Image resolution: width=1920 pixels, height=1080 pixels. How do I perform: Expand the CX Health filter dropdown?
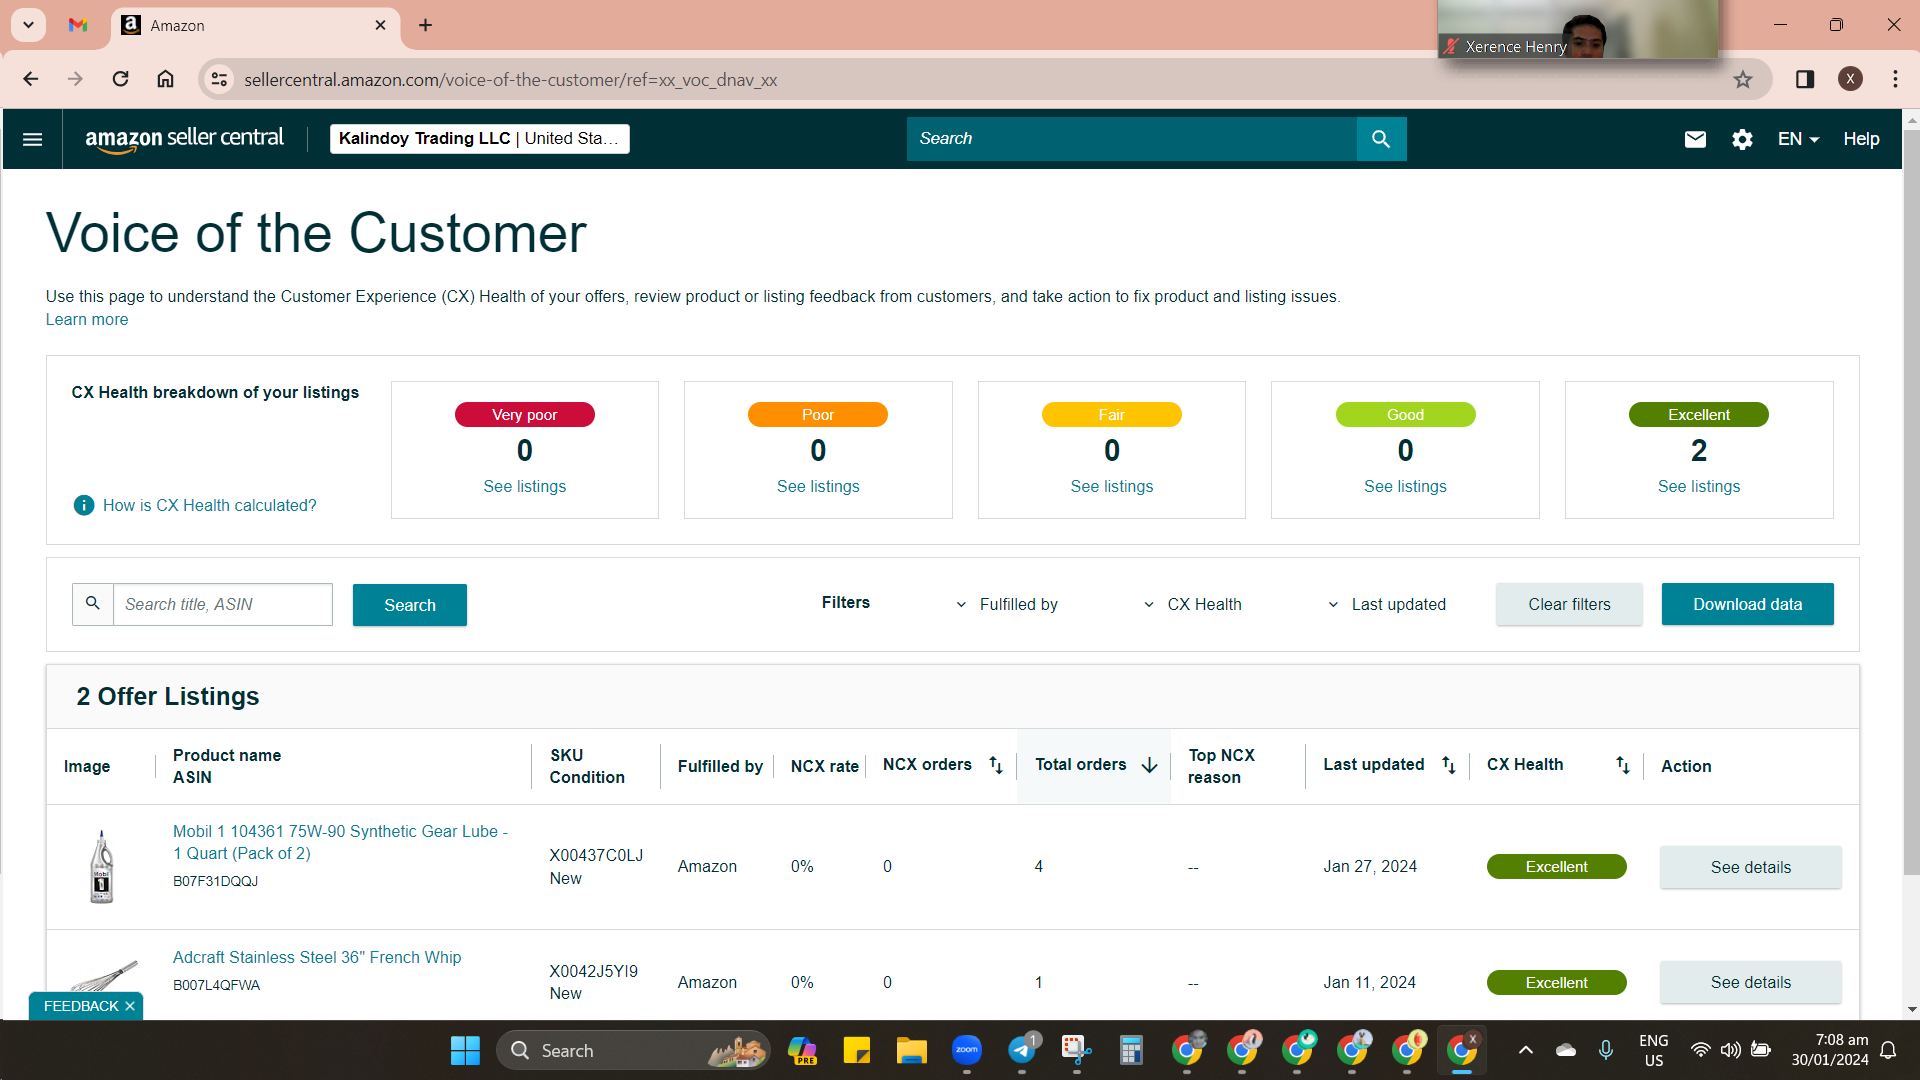point(1192,605)
